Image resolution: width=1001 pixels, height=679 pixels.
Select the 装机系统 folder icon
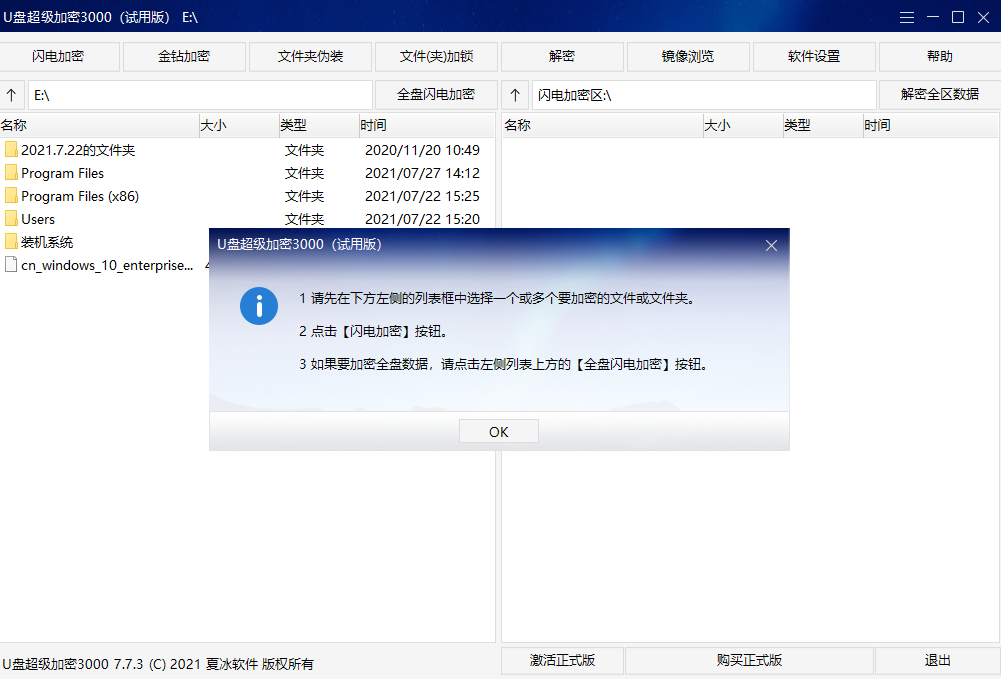point(11,241)
